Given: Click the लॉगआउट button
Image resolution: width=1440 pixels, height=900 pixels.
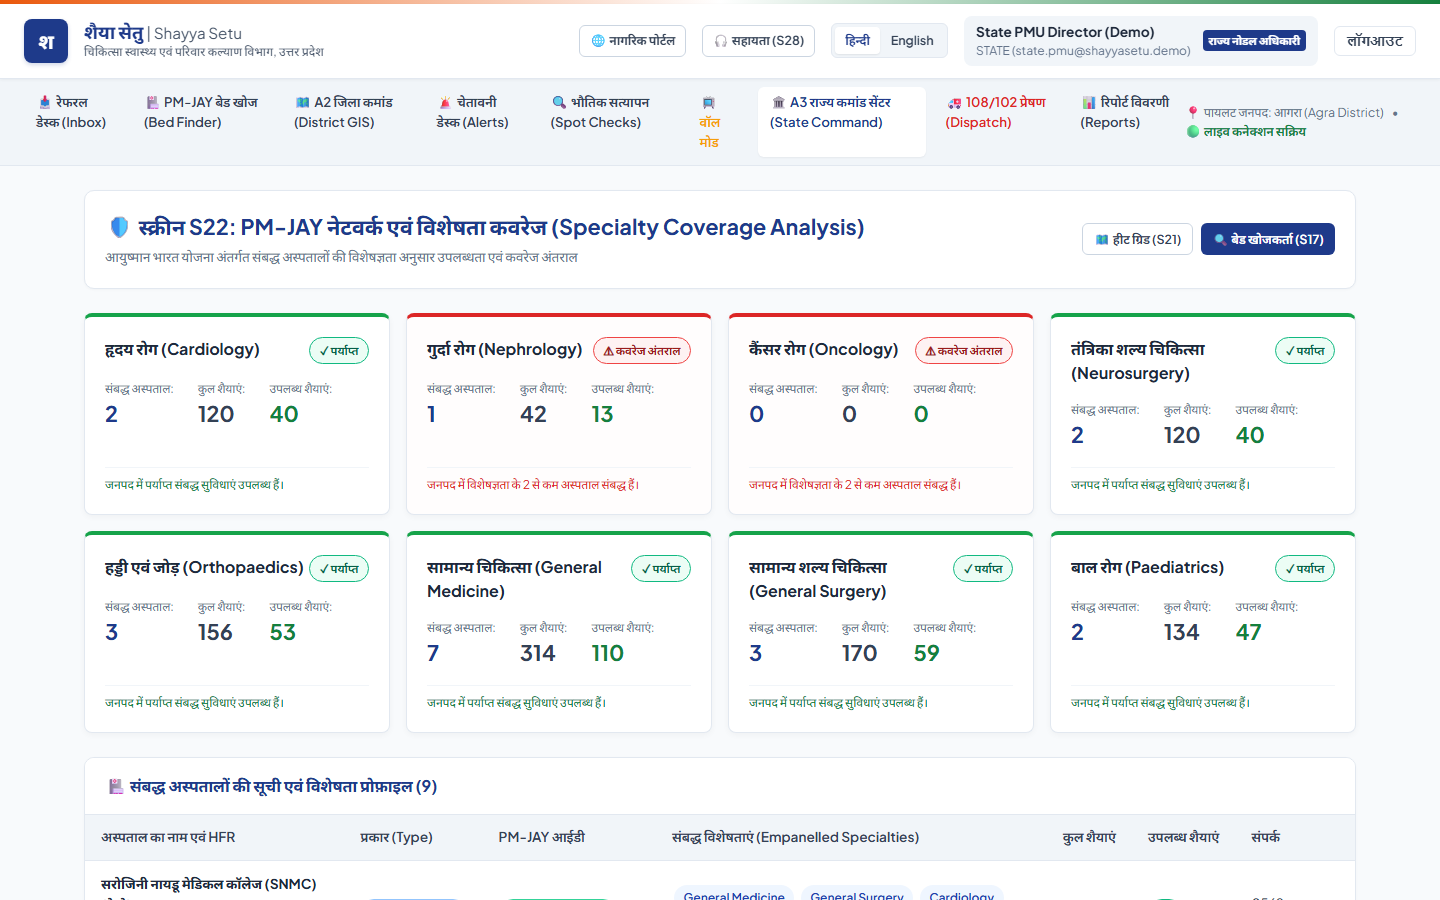Looking at the screenshot, I should tap(1375, 41).
